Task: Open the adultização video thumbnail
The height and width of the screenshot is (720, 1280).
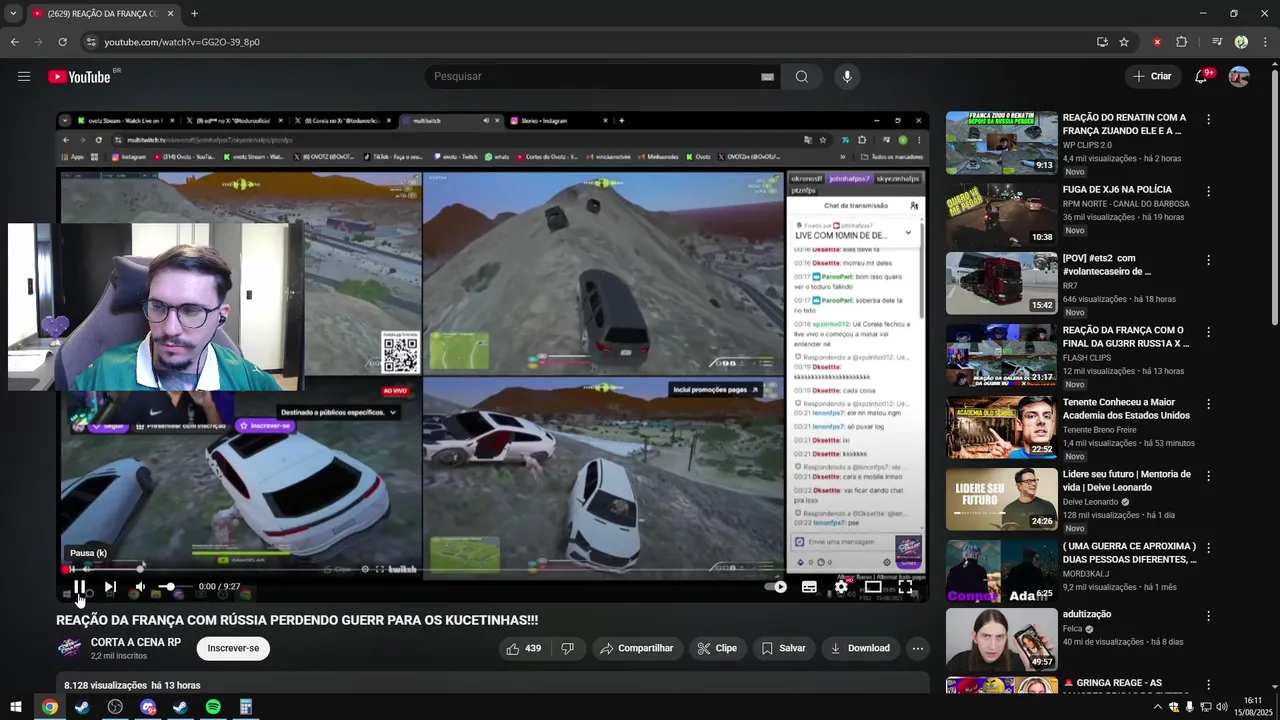Action: pos(1001,639)
